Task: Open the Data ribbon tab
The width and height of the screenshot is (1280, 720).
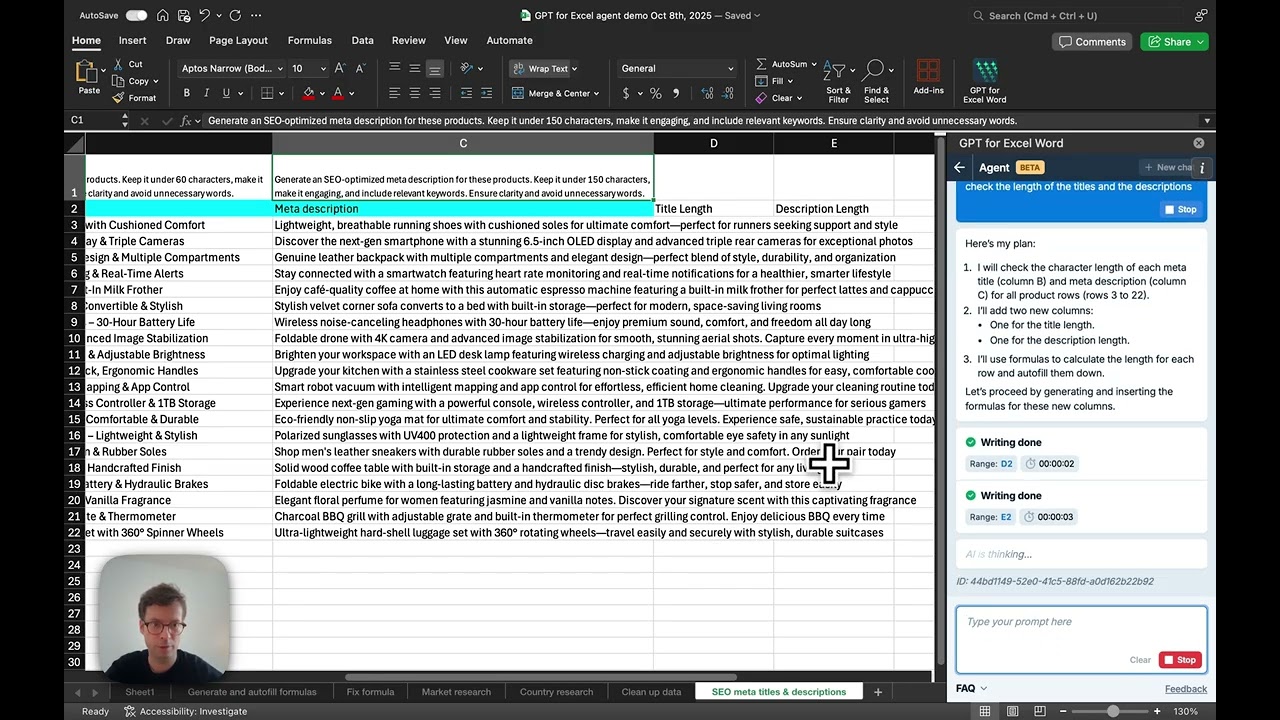Action: pos(362,40)
